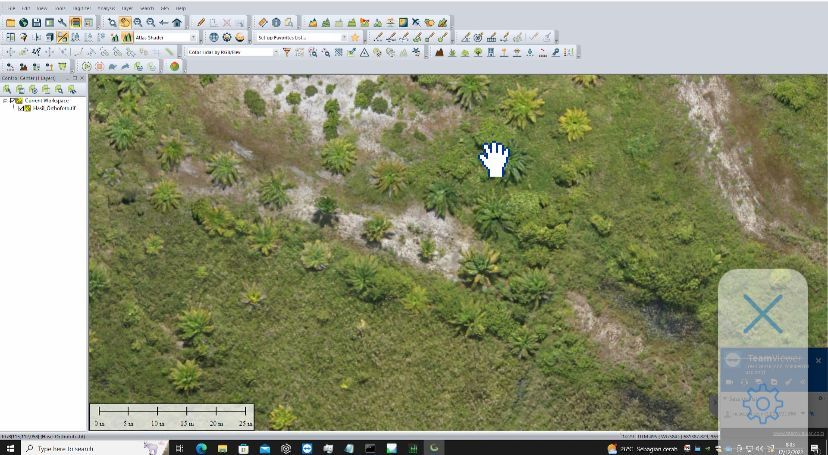Open the Help menu
Screen dimensions: 828x455
(x=180, y=8)
